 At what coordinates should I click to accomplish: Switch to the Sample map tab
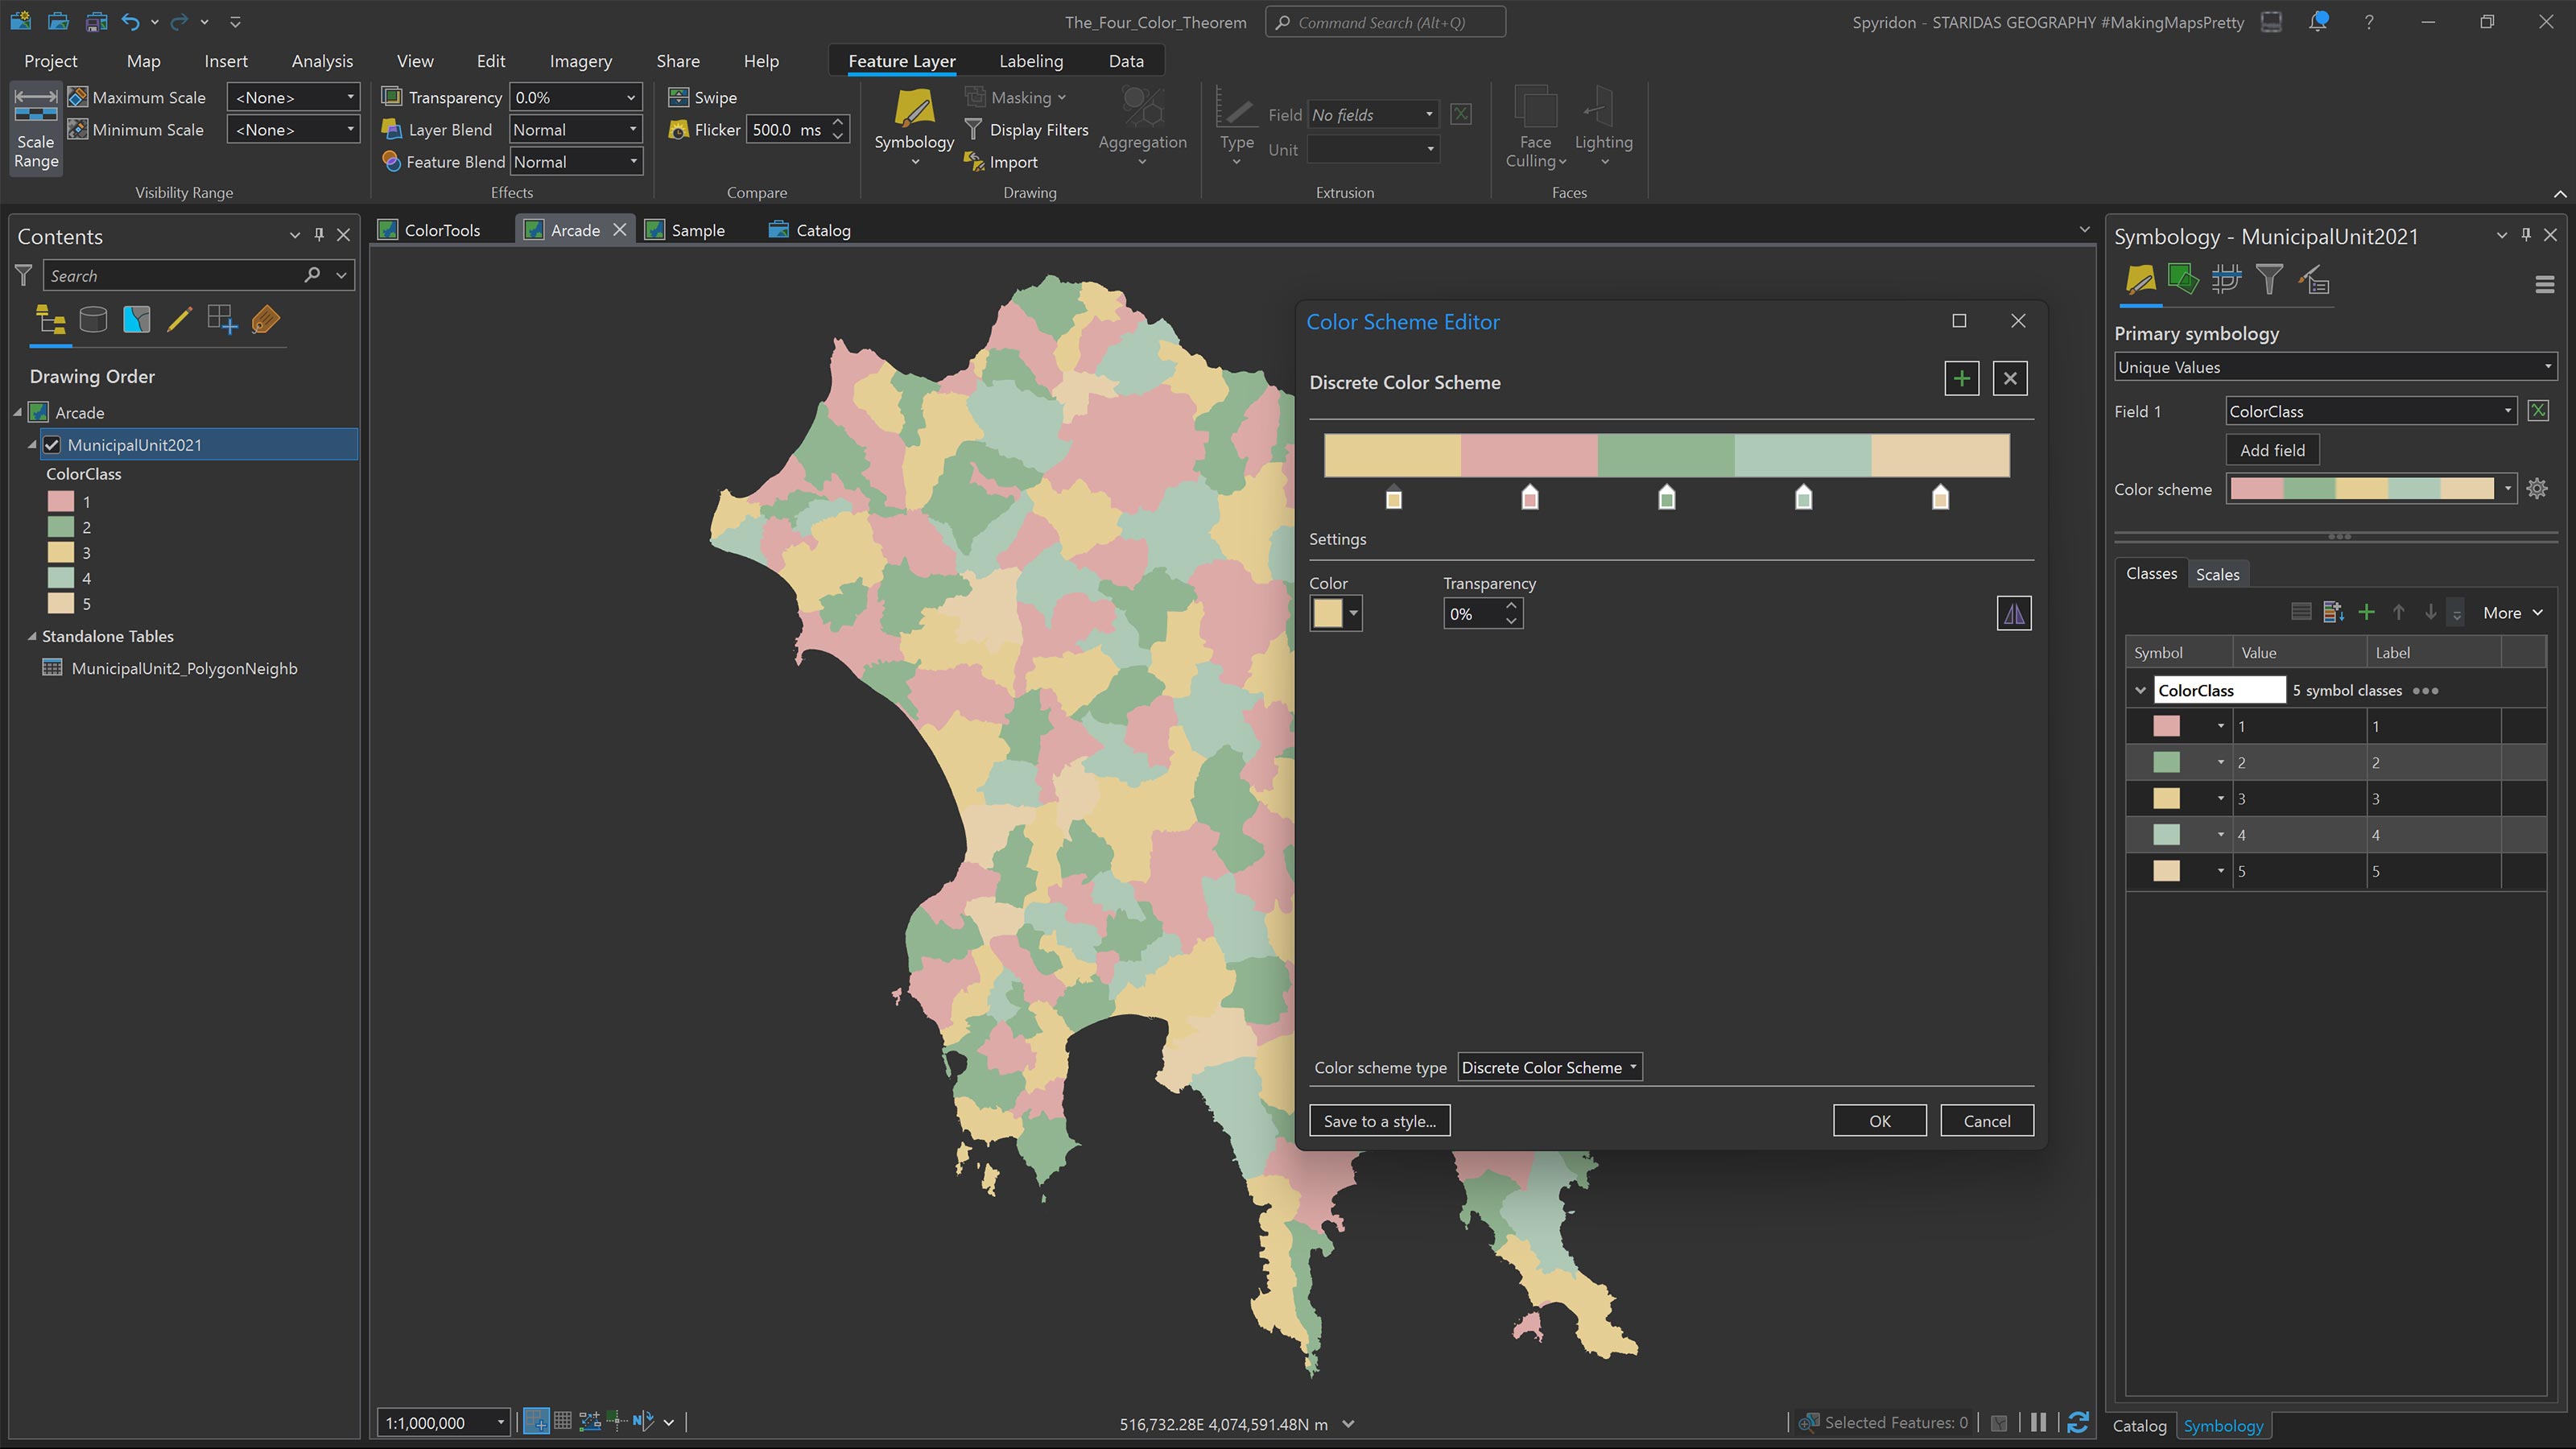697,229
